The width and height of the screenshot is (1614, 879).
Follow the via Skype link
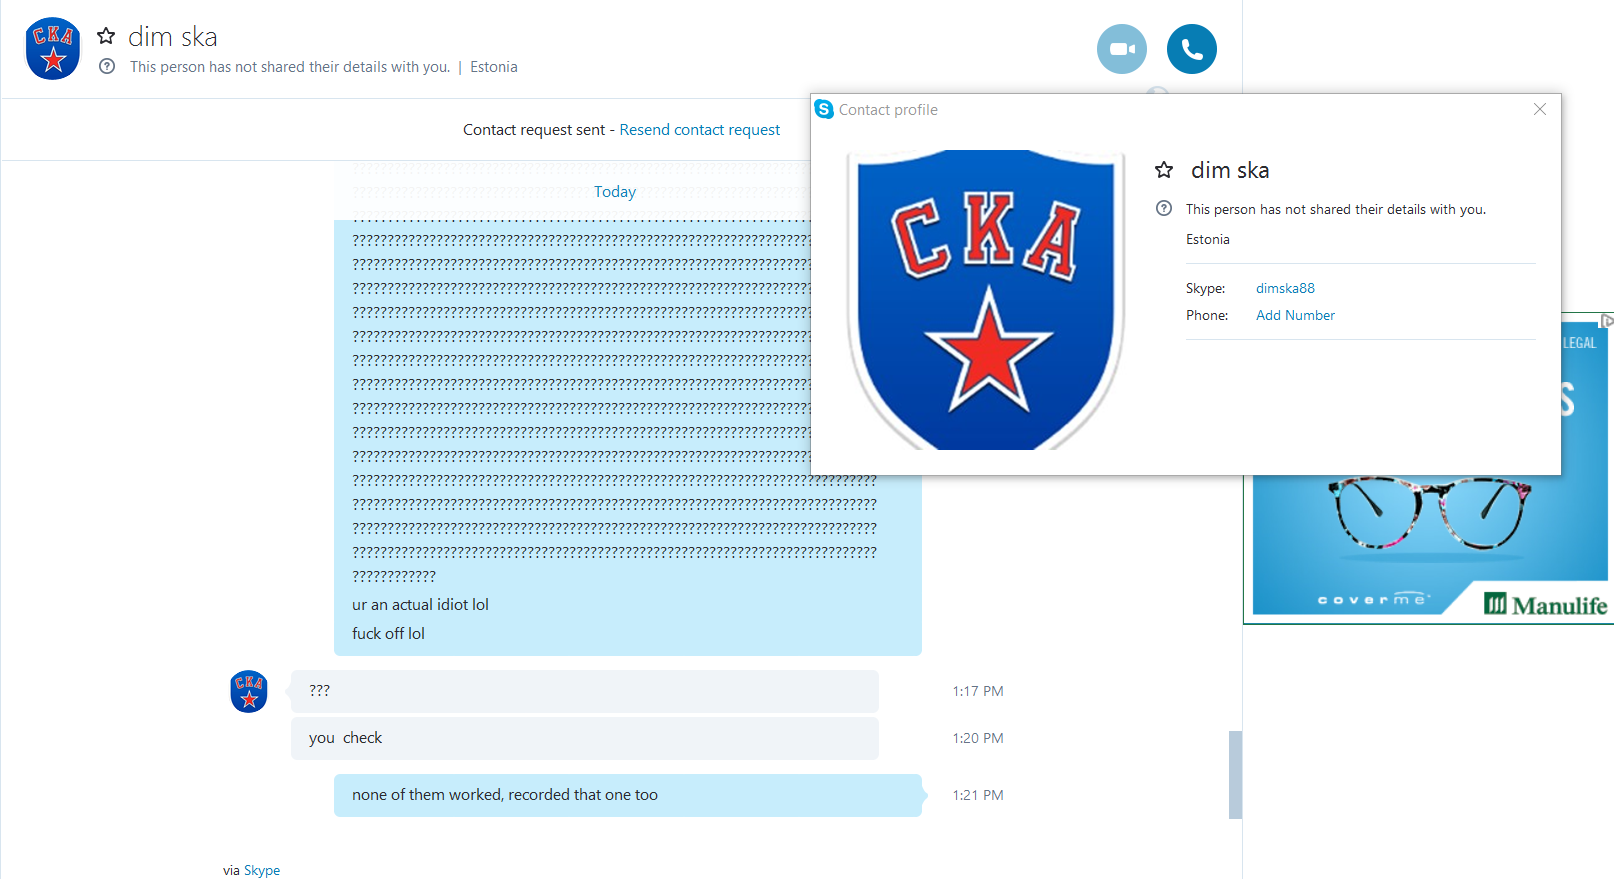pyautogui.click(x=262, y=870)
